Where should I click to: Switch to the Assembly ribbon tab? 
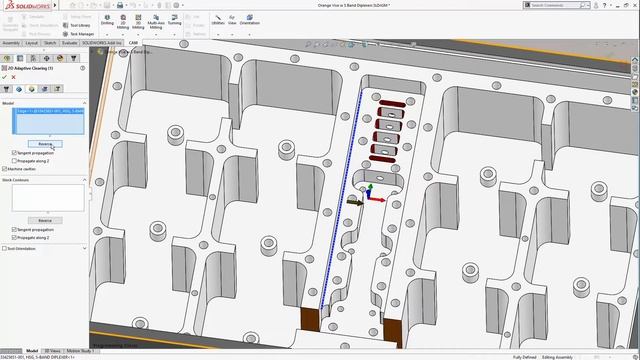pos(11,43)
